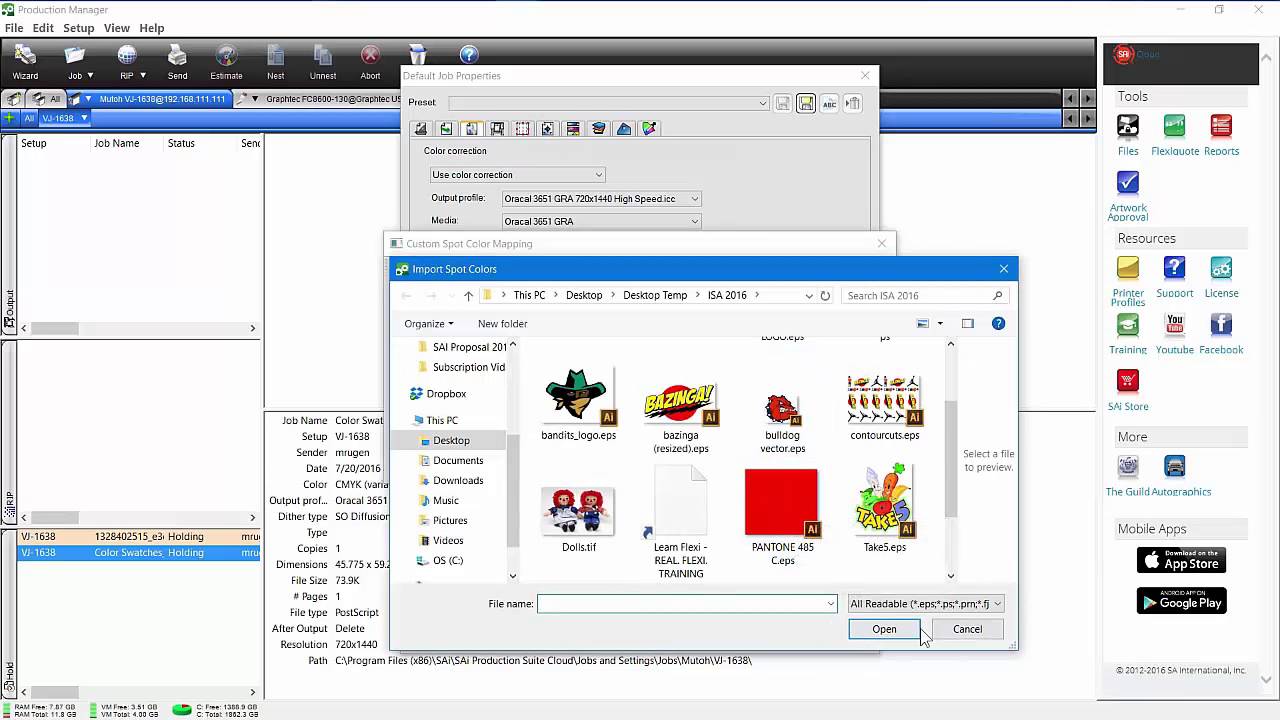Expand the Use color correction dropdown

(517, 175)
